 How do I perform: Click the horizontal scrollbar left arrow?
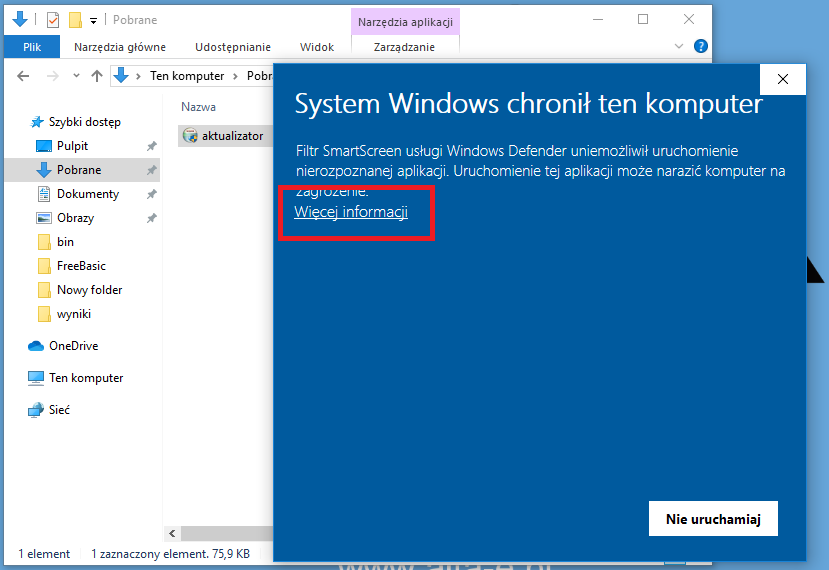coord(172,534)
